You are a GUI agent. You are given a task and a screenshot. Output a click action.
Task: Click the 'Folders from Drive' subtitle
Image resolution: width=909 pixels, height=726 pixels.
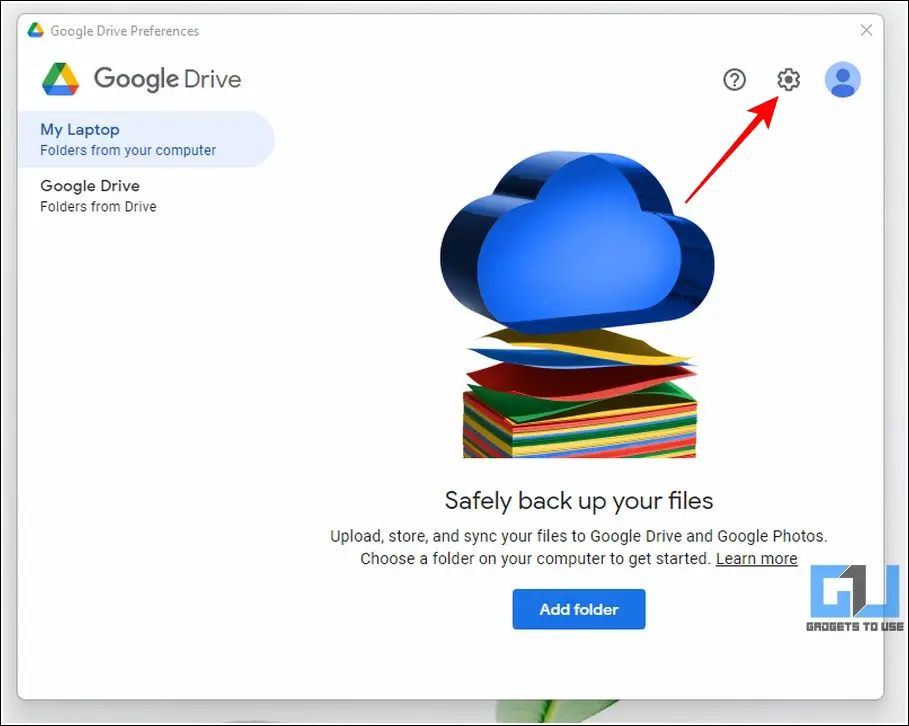click(x=98, y=206)
